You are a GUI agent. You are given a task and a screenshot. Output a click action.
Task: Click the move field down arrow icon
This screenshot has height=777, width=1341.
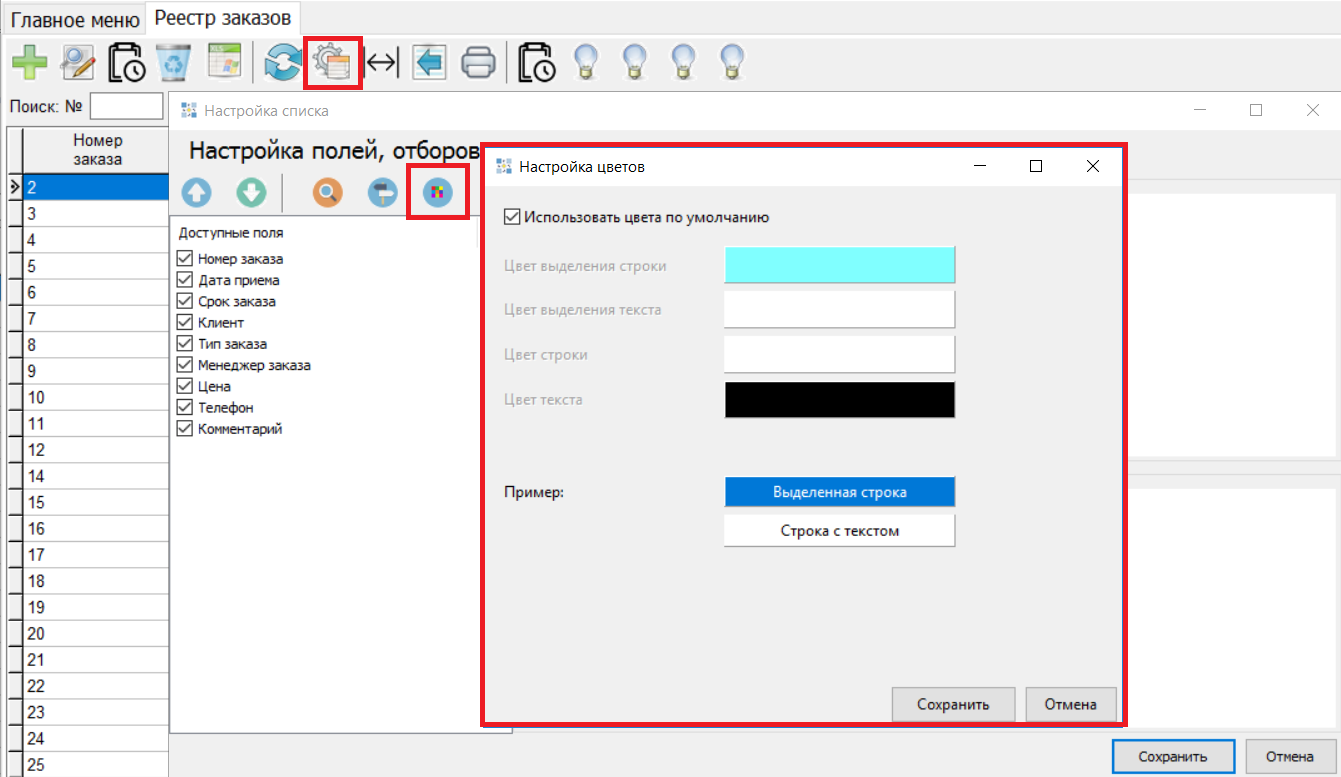point(251,193)
